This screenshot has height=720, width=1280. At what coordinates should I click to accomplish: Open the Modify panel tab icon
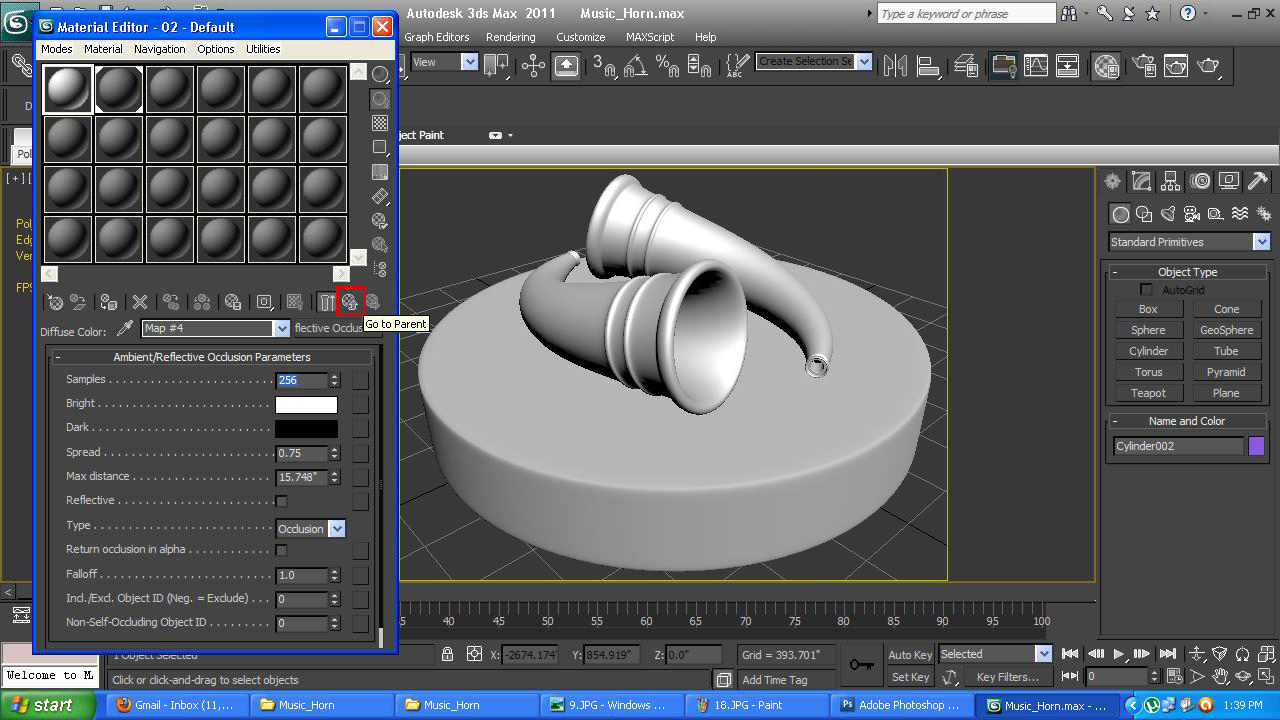(1140, 181)
